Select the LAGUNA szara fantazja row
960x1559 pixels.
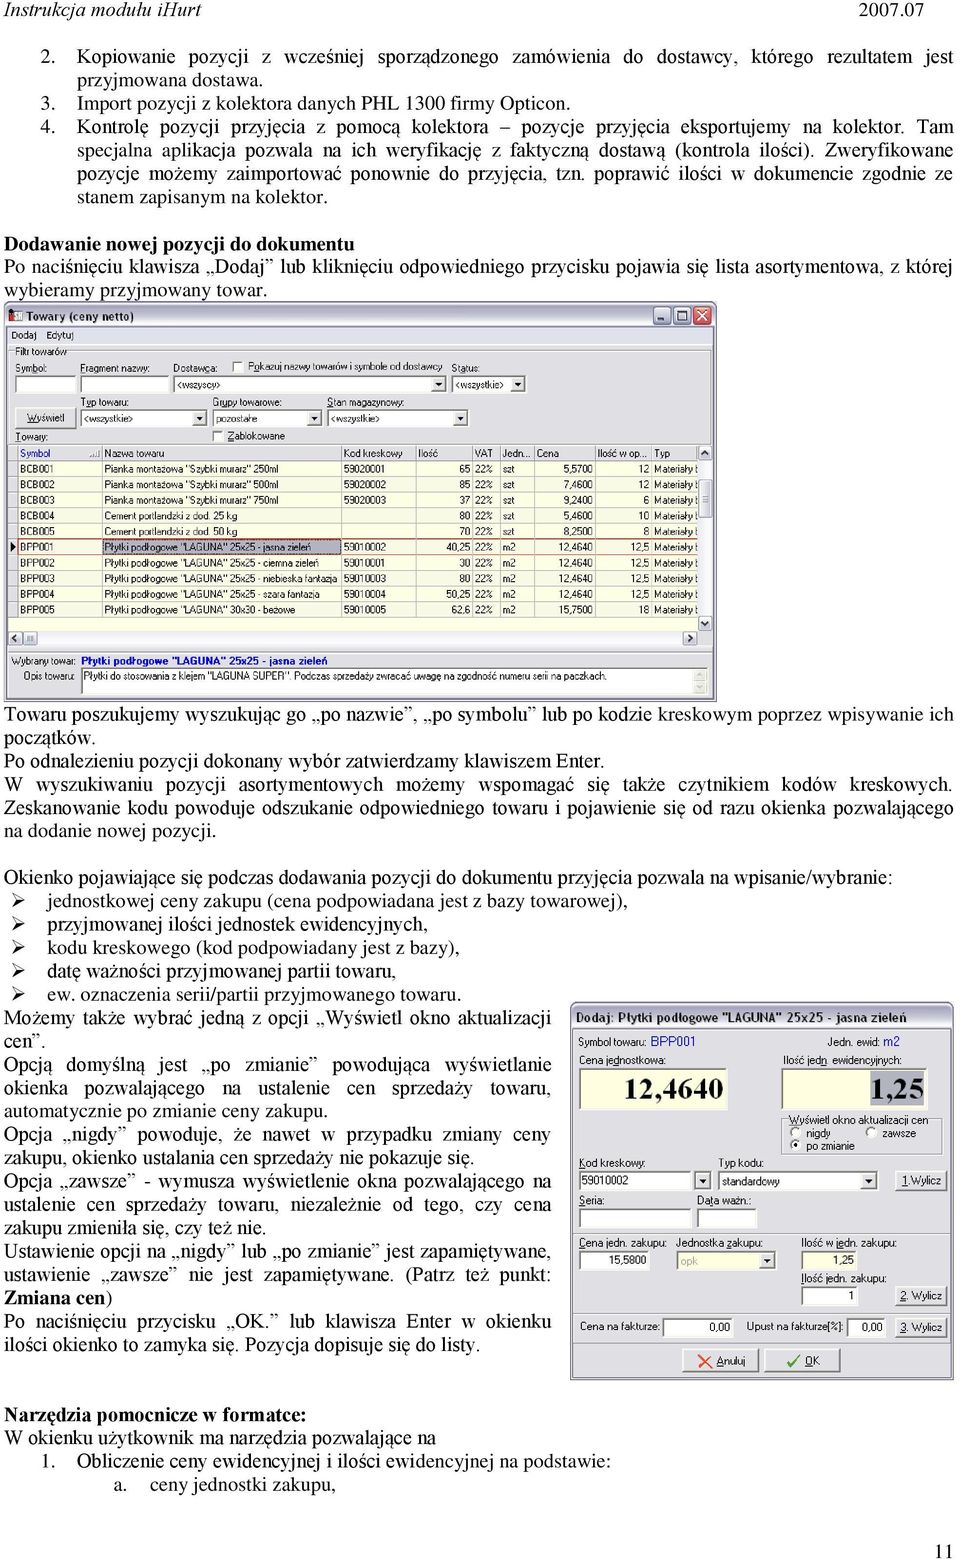(355, 594)
